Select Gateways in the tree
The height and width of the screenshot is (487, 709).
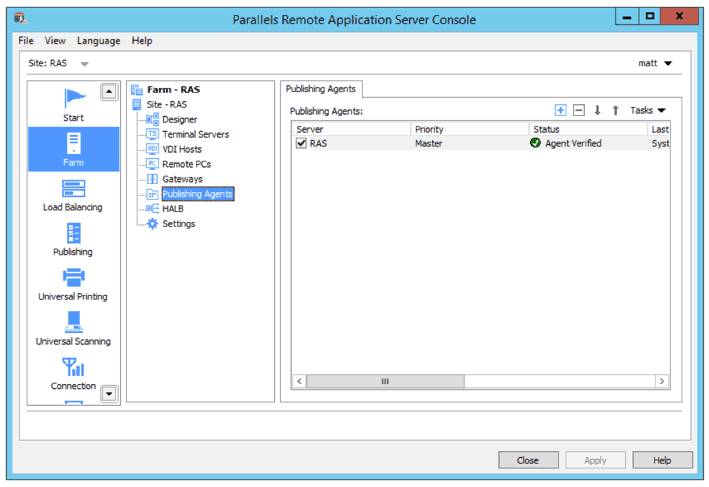(x=182, y=179)
